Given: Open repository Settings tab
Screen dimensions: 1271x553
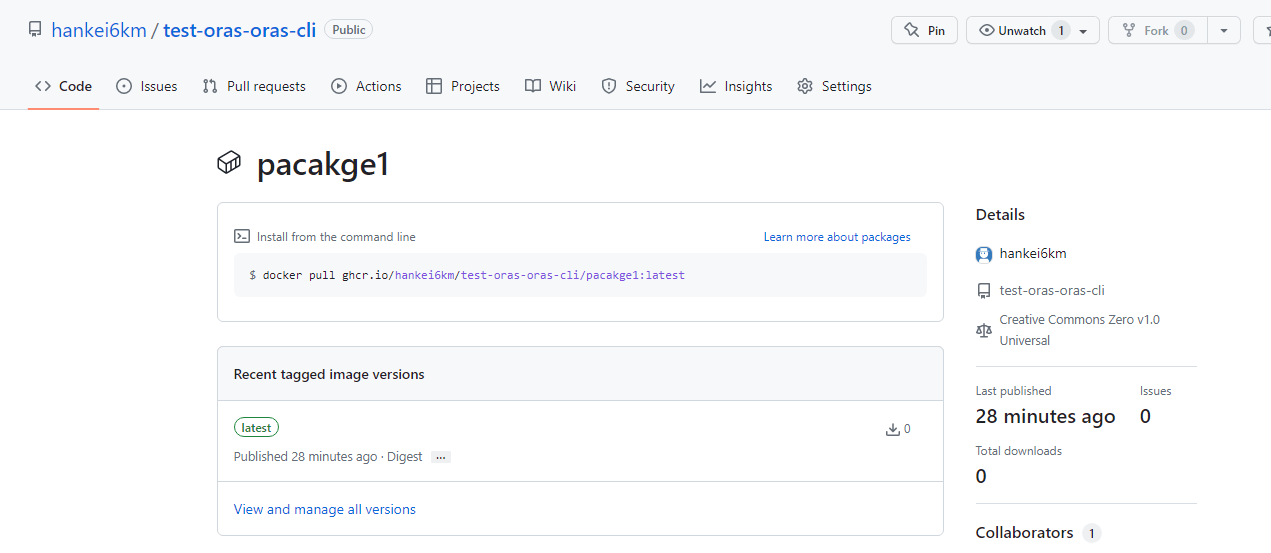Looking at the screenshot, I should 834,86.
